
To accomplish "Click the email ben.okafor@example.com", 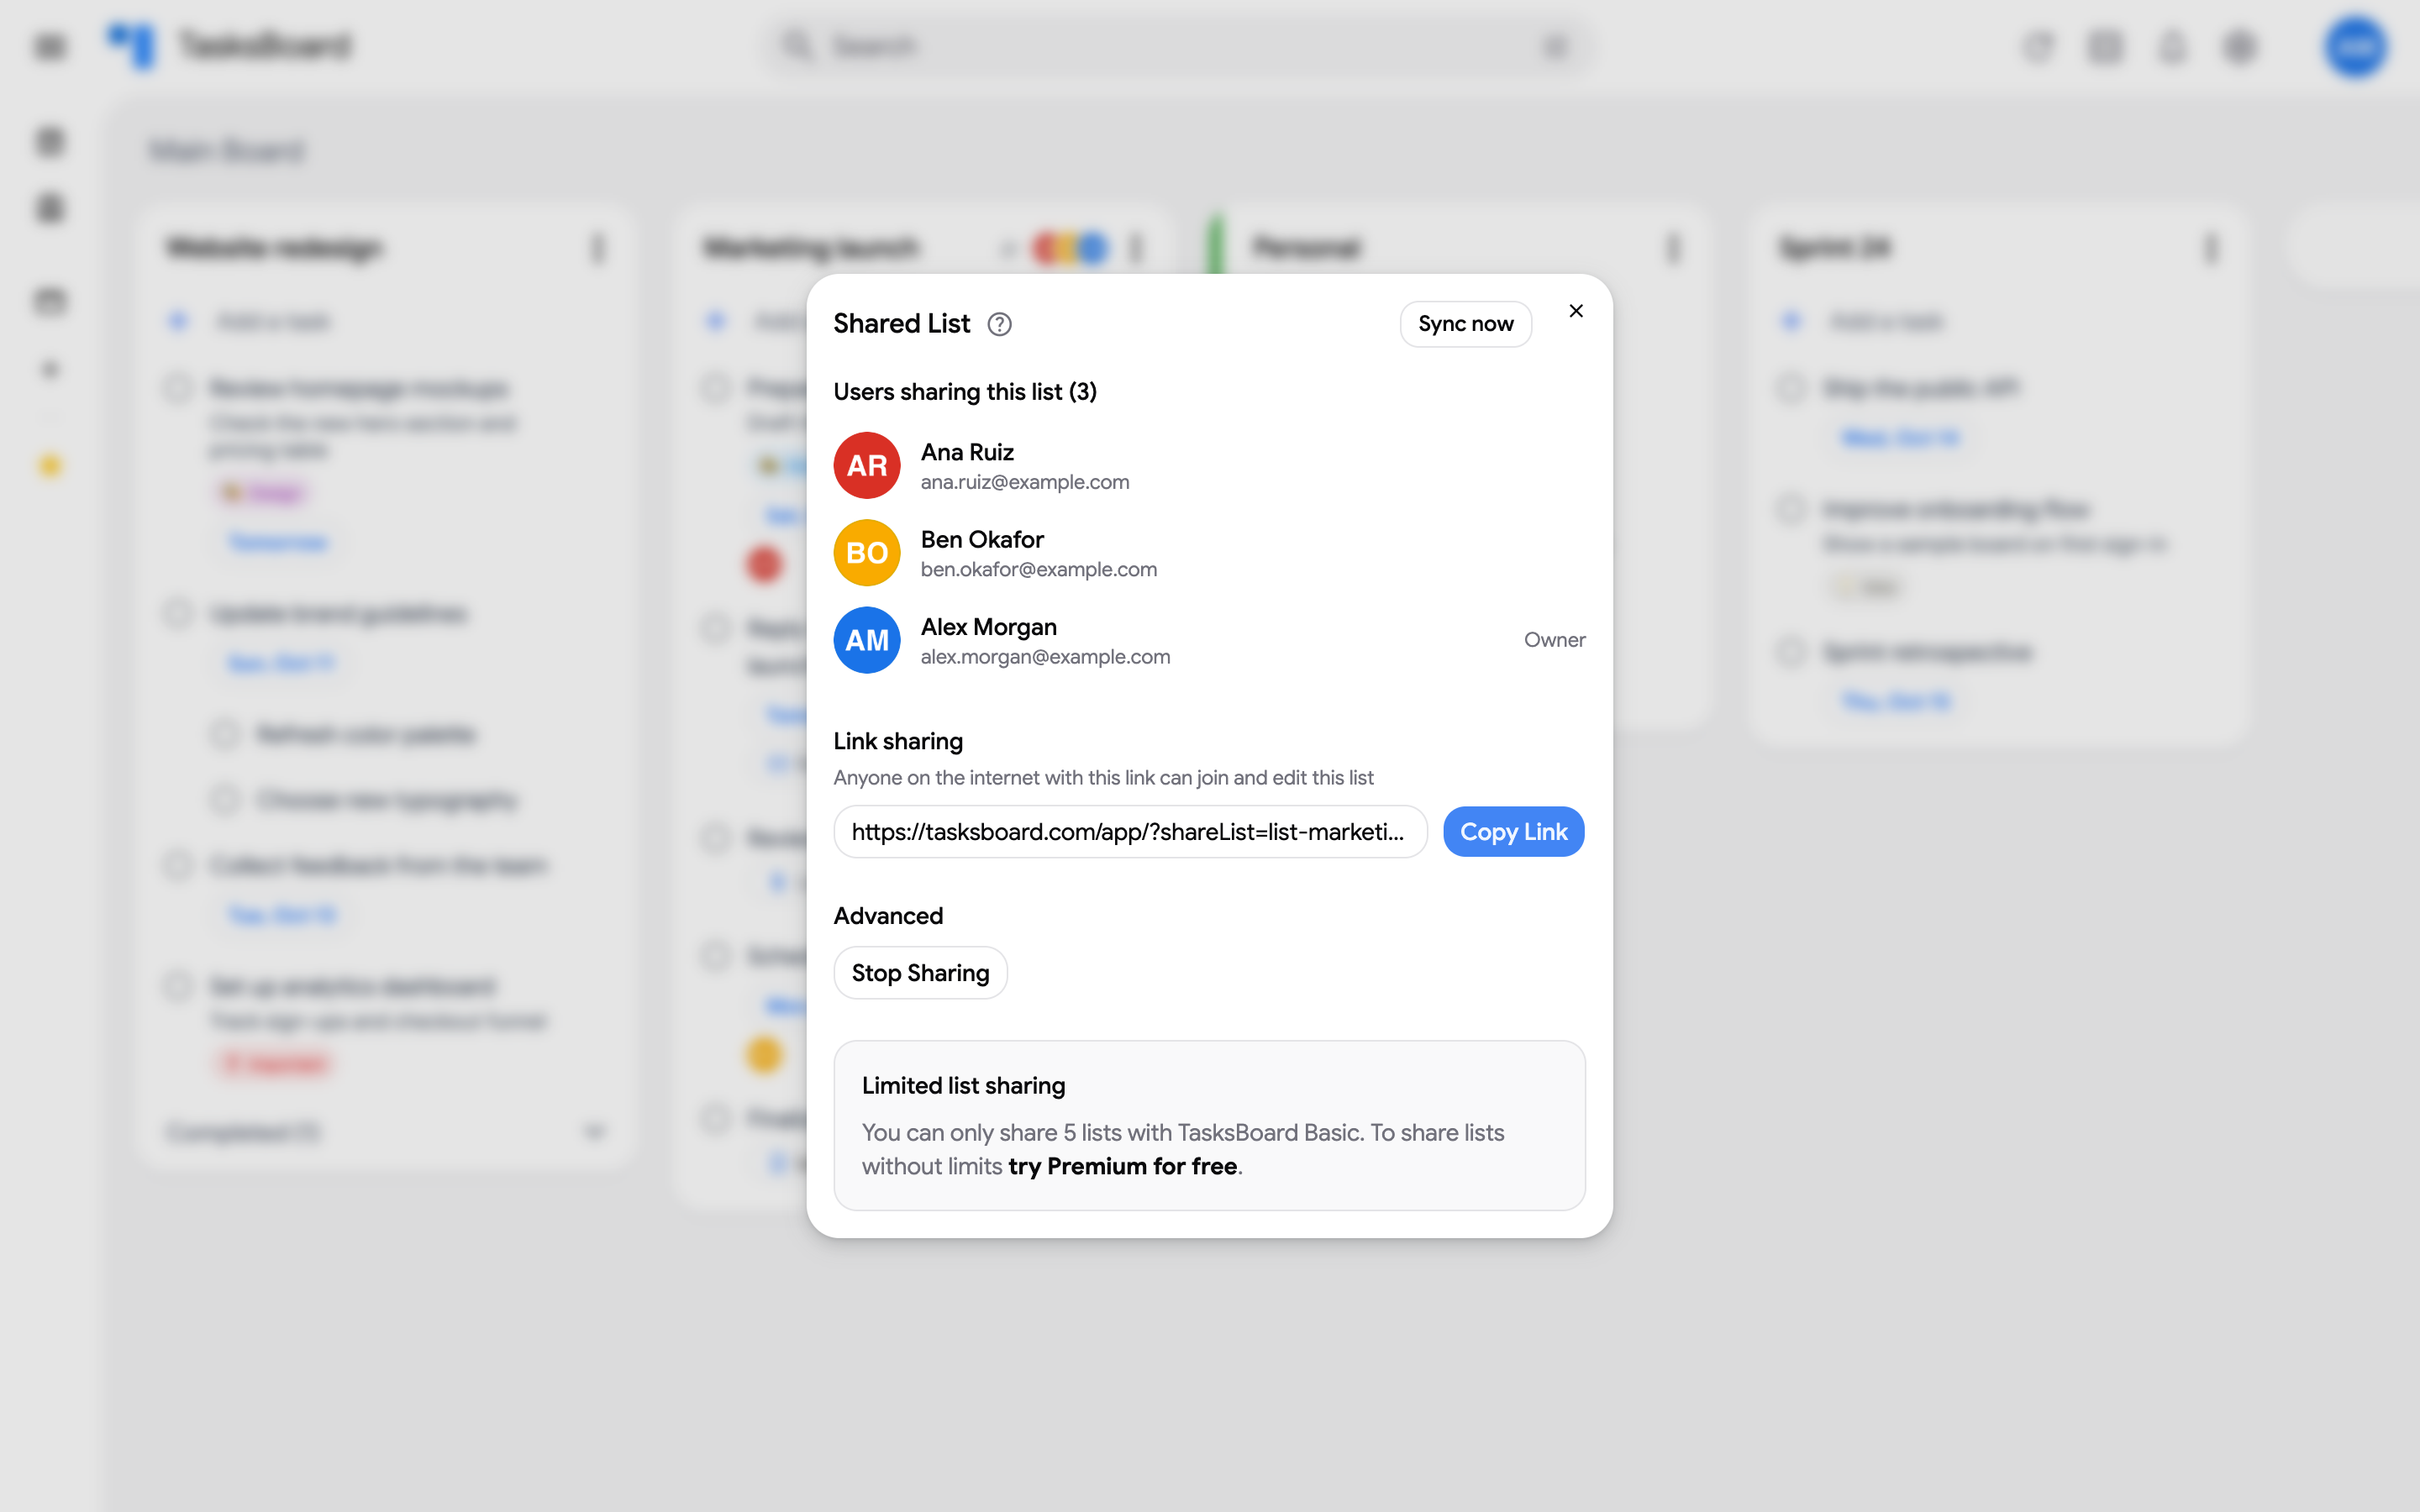I will click(x=1039, y=569).
